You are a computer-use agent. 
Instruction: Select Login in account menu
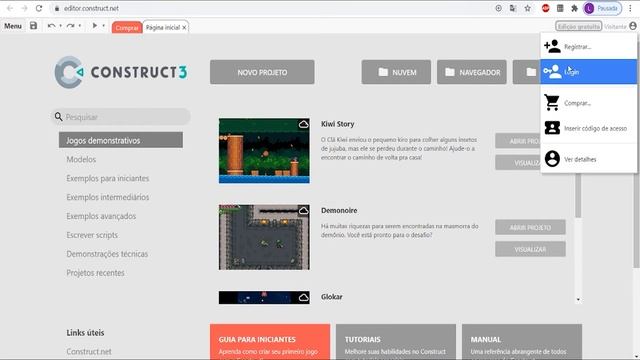click(x=589, y=72)
